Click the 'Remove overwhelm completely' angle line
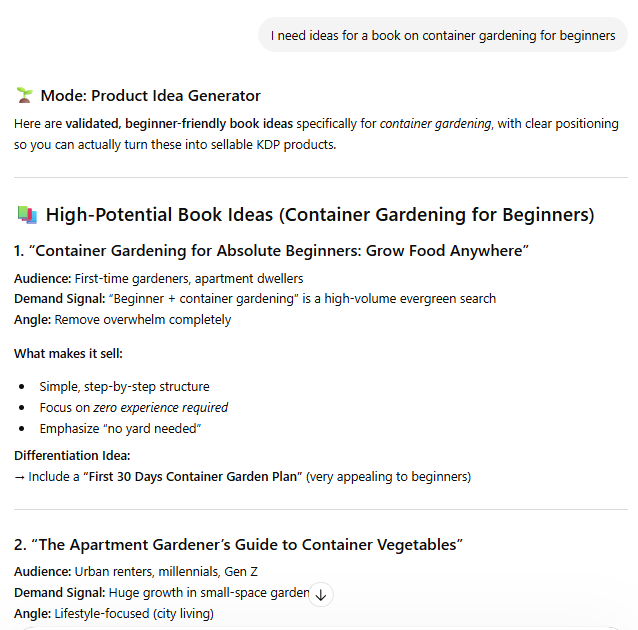The width and height of the screenshot is (638, 630). click(143, 320)
